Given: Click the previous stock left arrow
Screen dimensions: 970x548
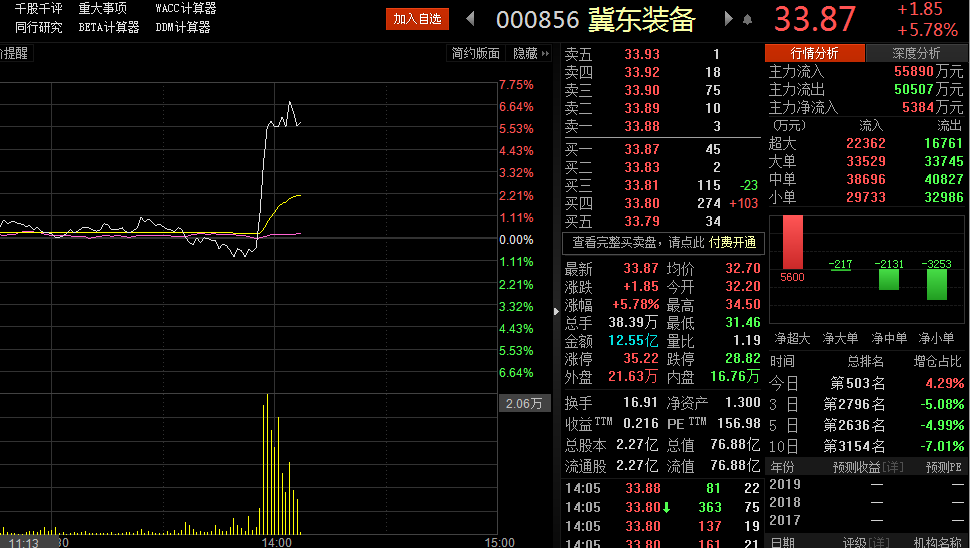Looking at the screenshot, I should [470, 19].
